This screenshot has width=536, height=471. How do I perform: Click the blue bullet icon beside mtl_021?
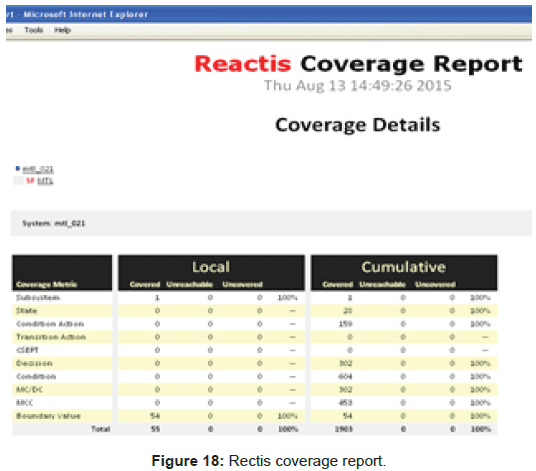18,168
